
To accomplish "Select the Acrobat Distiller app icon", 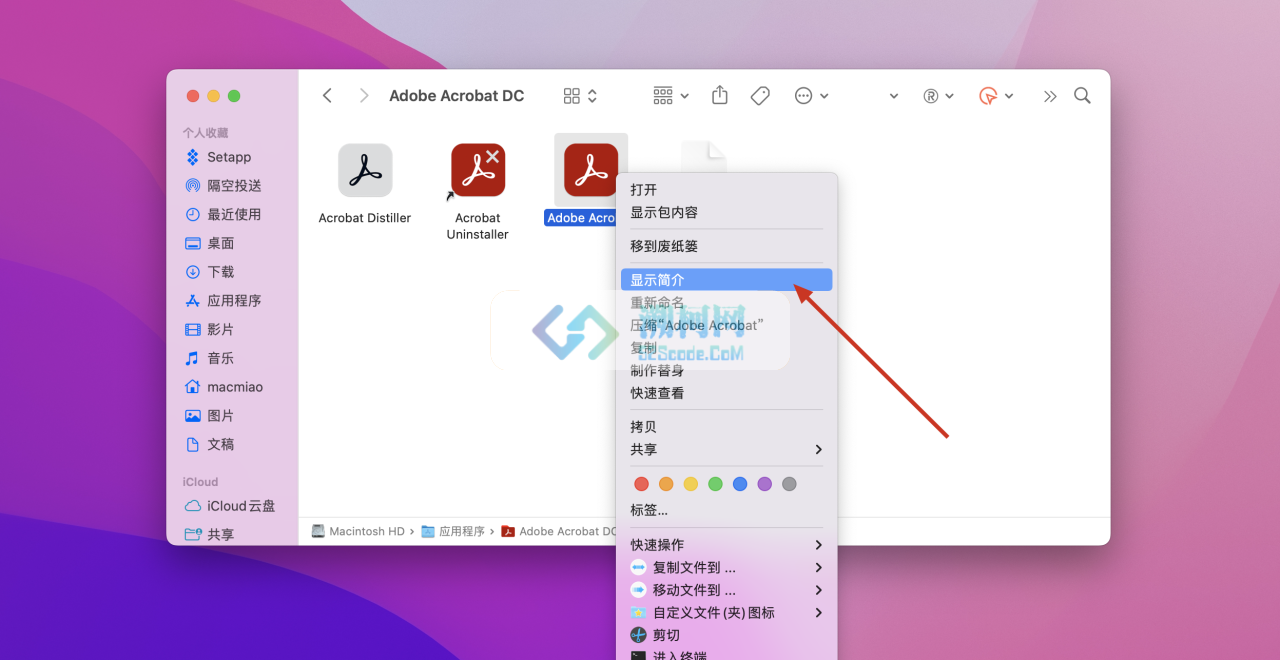I will click(x=365, y=170).
